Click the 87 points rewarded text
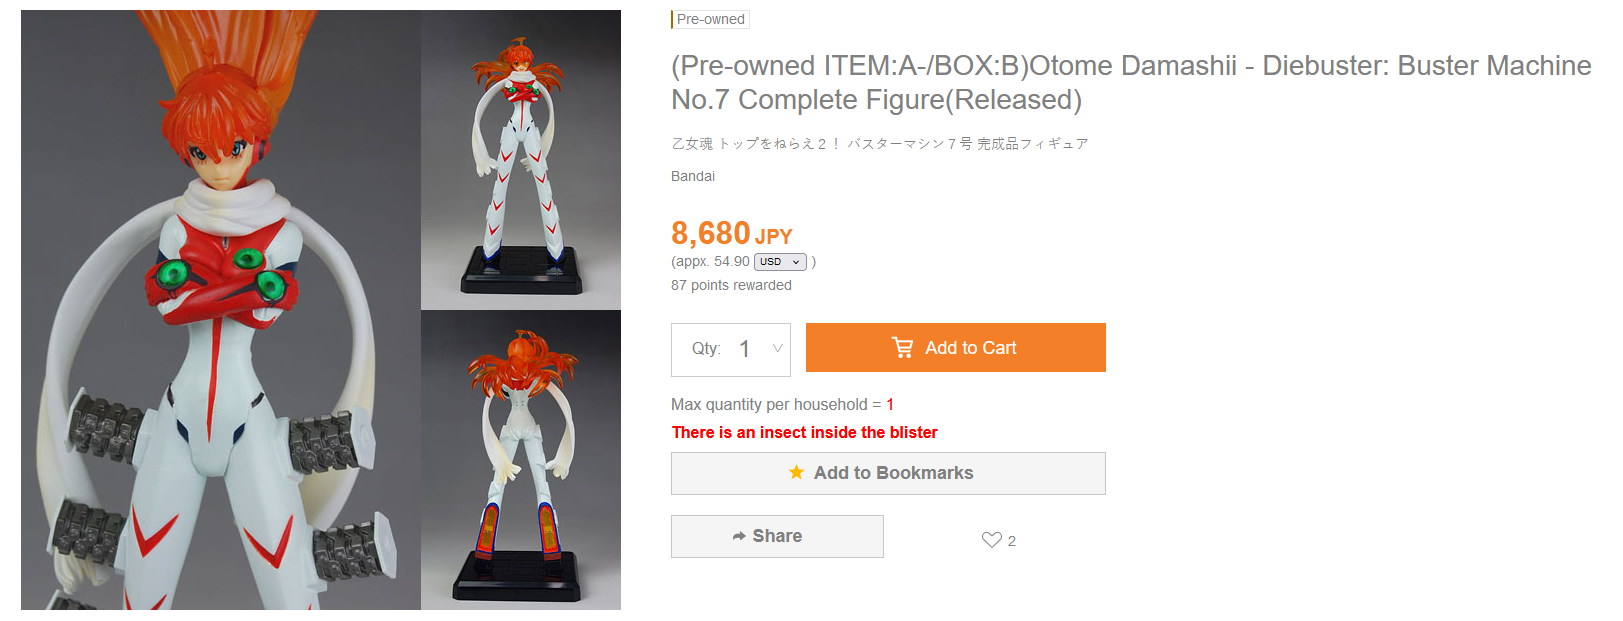 coord(731,285)
